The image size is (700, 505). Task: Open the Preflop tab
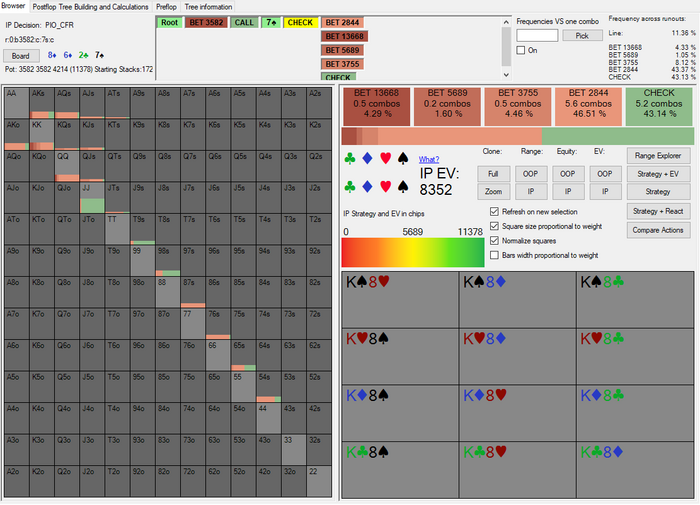(167, 7)
